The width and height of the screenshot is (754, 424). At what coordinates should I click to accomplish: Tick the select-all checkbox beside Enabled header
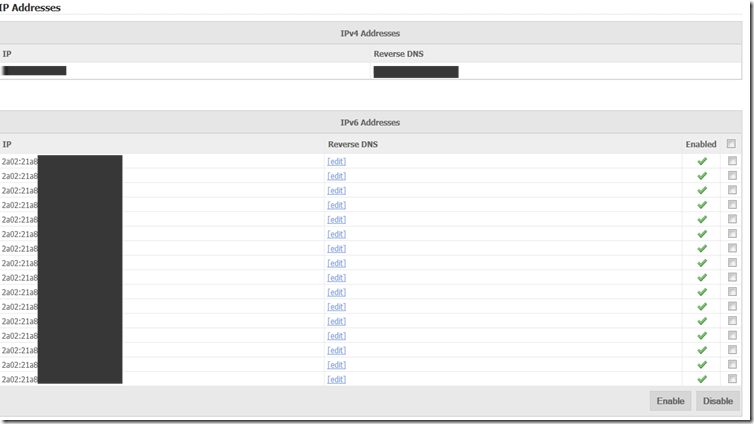click(x=731, y=144)
